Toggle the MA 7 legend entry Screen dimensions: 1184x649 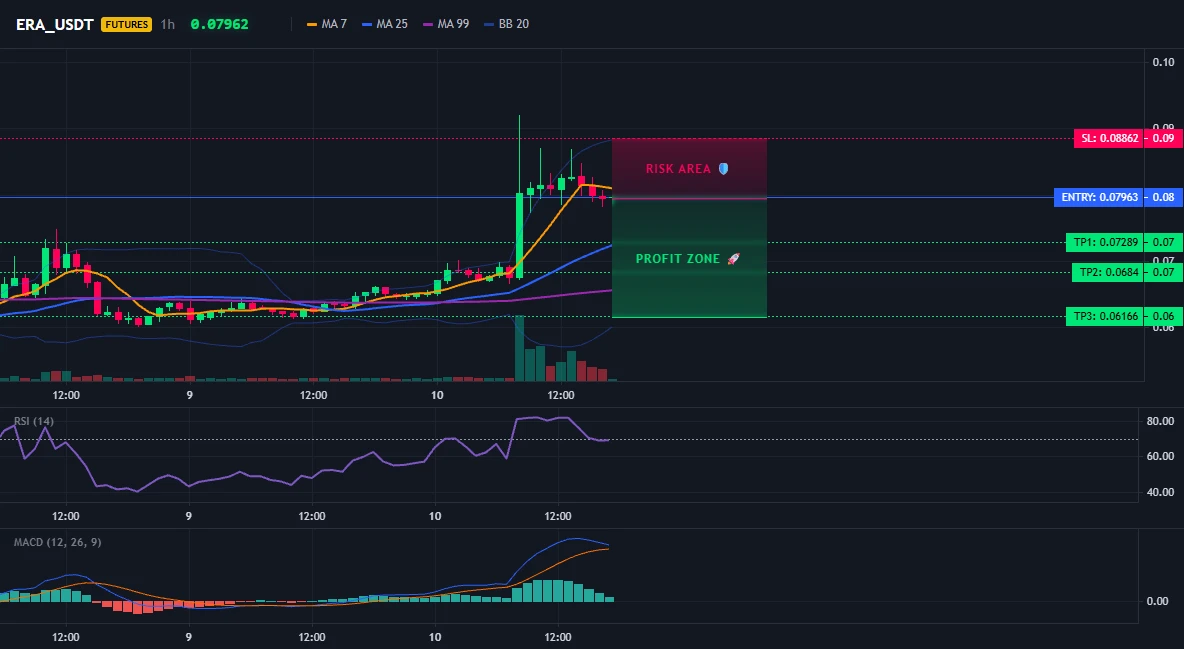pyautogui.click(x=327, y=24)
